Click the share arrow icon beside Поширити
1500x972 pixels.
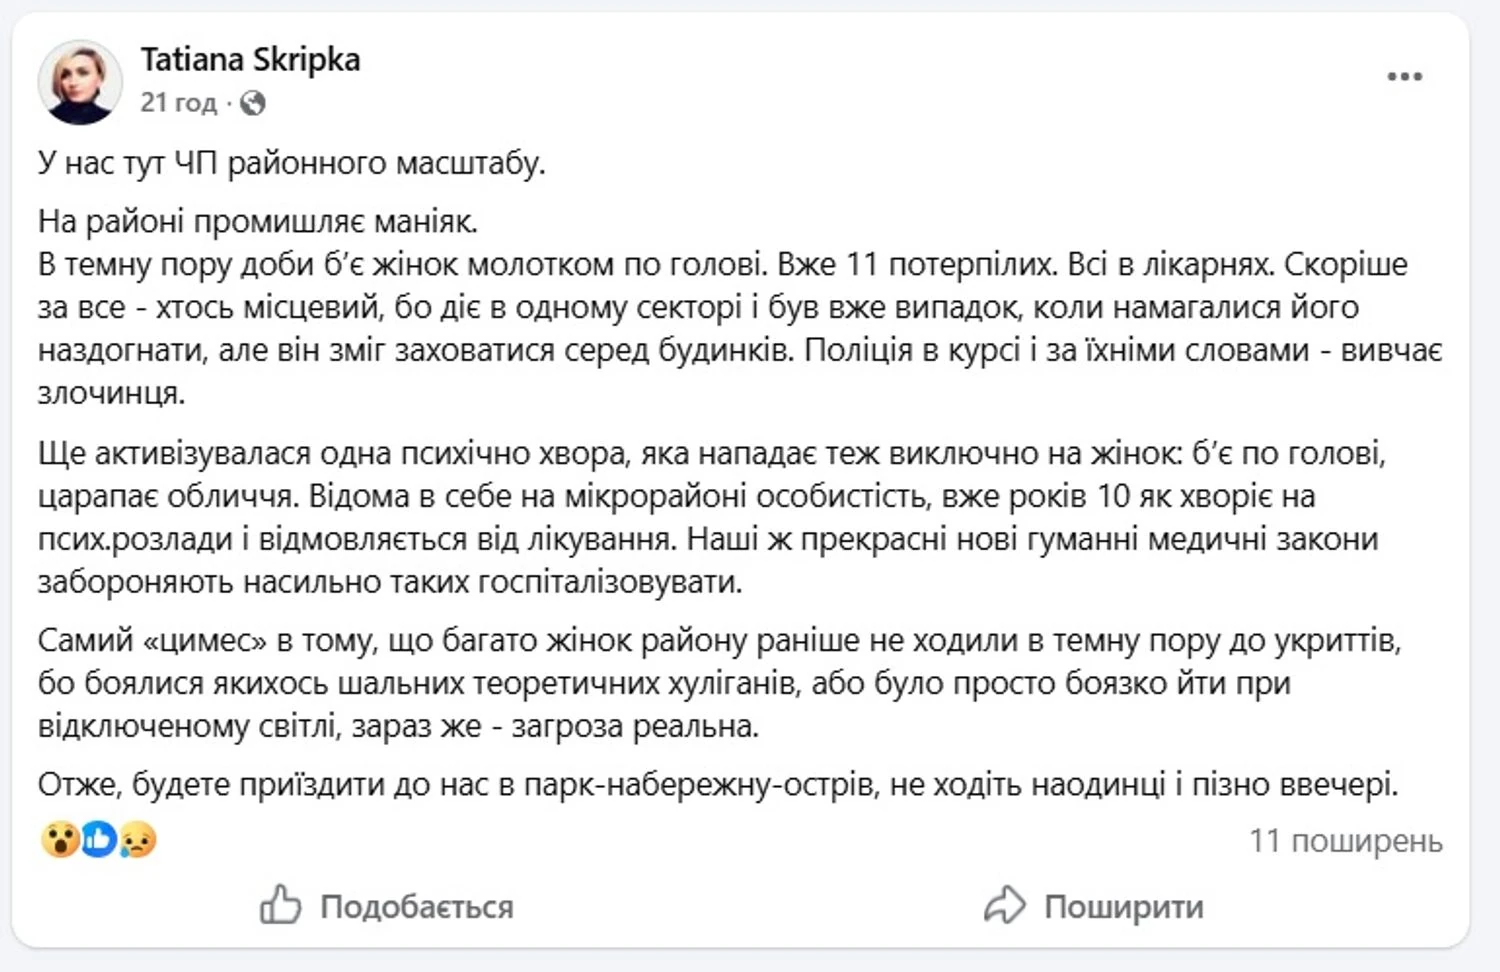pyautogui.click(x=1004, y=906)
